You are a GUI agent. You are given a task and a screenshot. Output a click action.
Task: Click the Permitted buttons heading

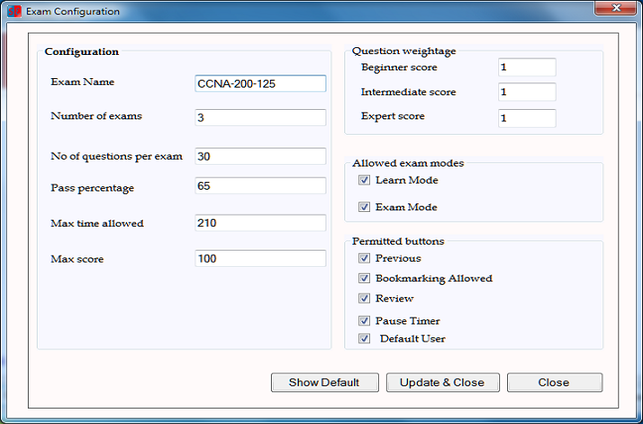tap(398, 241)
